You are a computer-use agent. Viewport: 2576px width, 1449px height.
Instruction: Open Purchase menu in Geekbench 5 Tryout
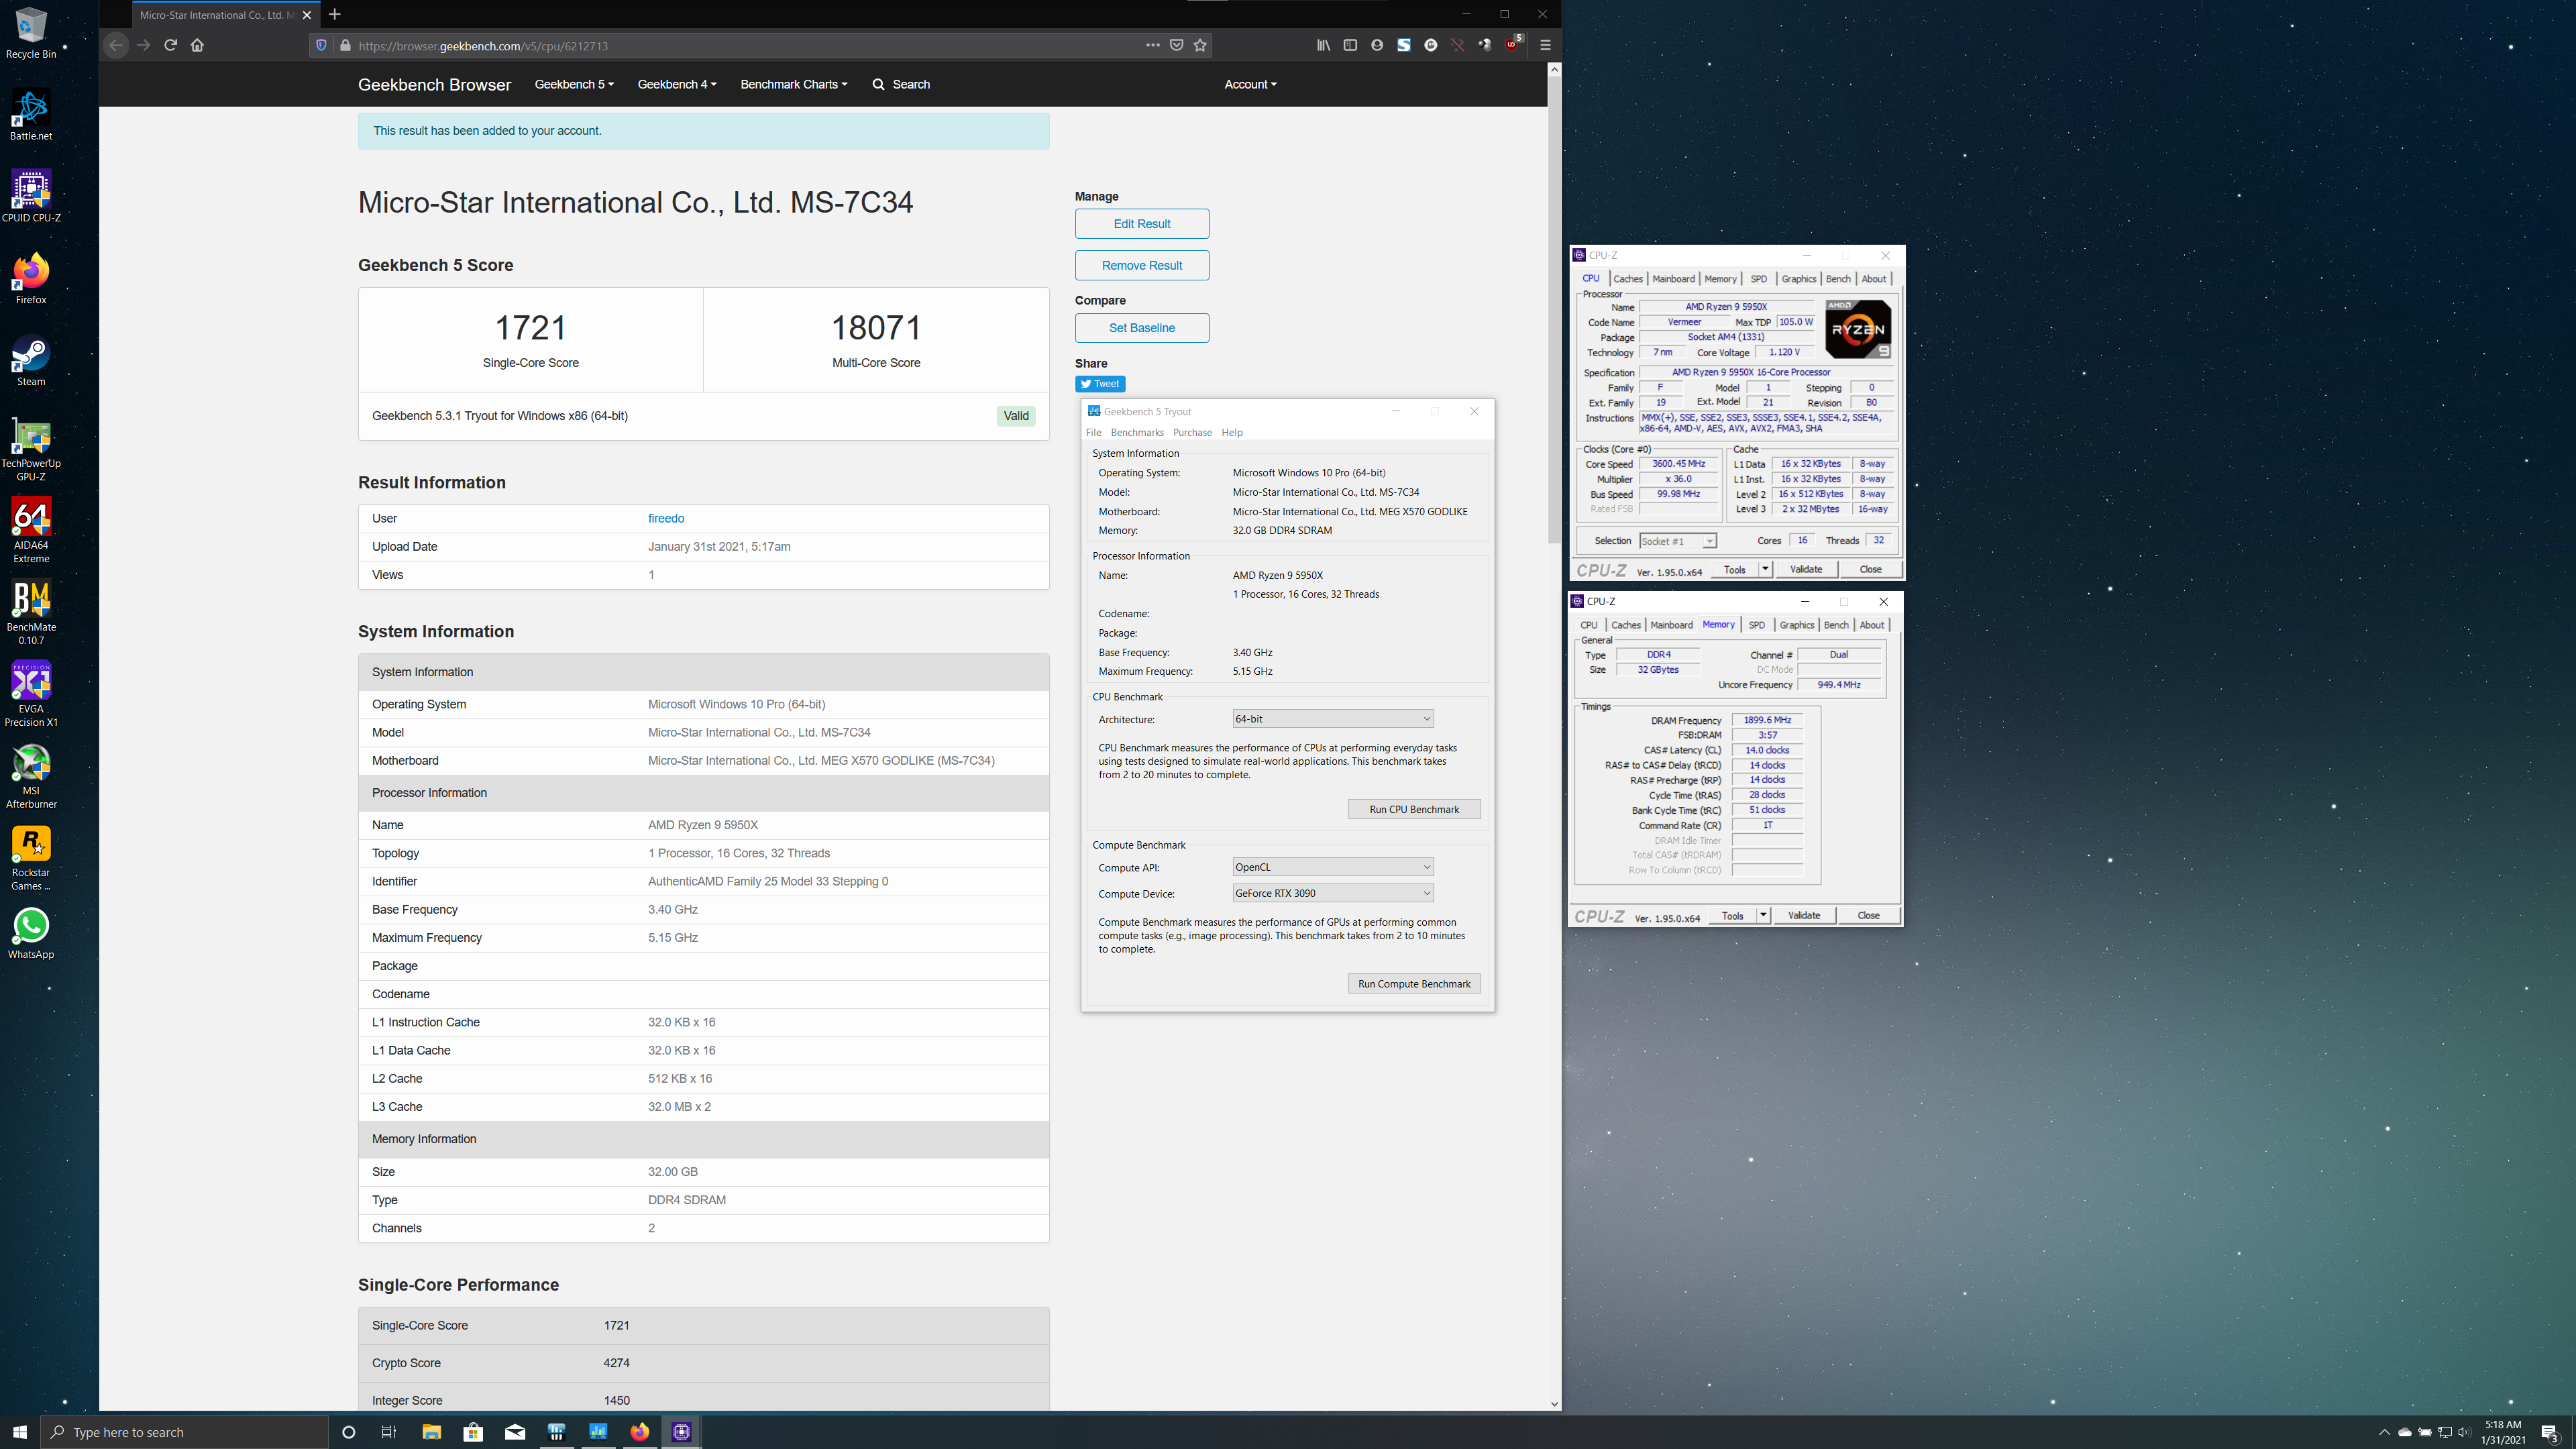[1192, 433]
